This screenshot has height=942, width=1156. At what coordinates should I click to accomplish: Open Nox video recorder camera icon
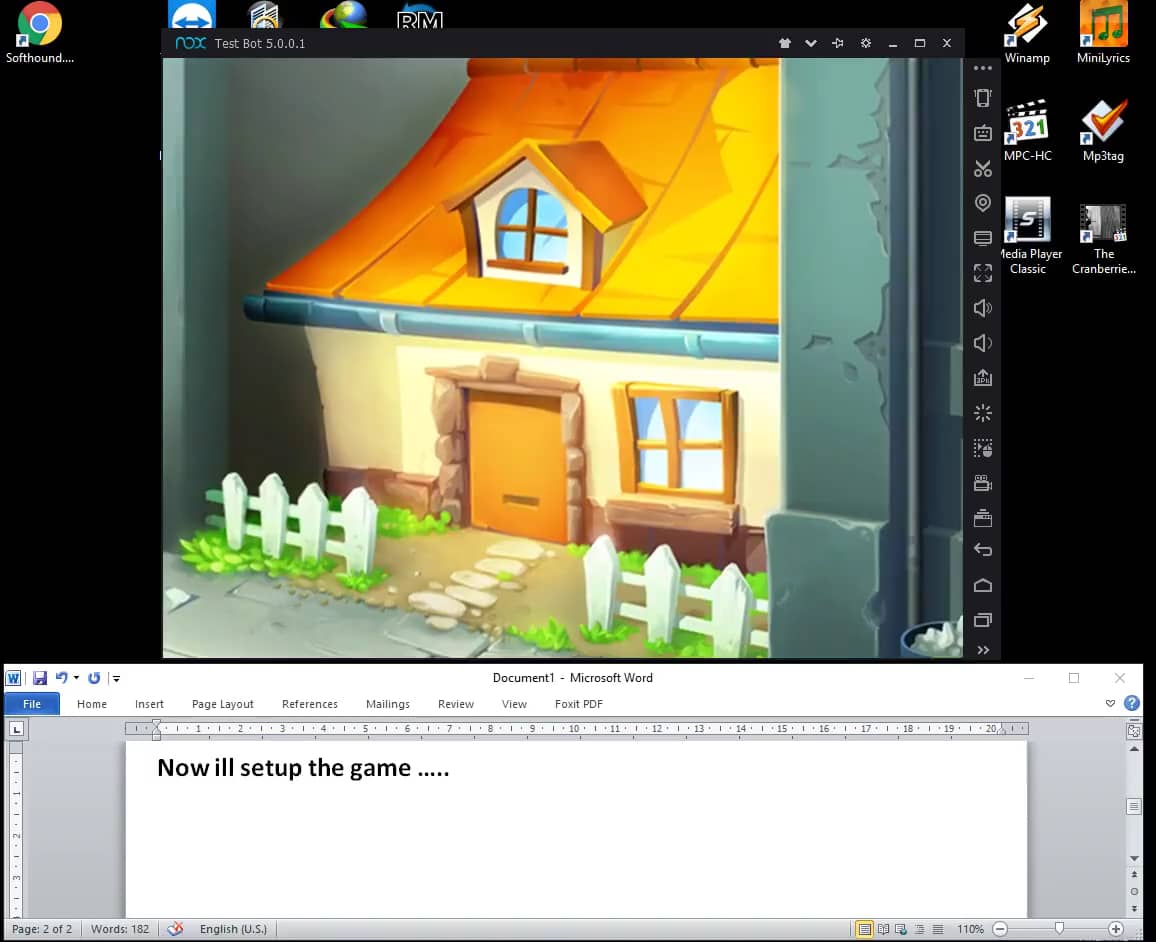(982, 483)
